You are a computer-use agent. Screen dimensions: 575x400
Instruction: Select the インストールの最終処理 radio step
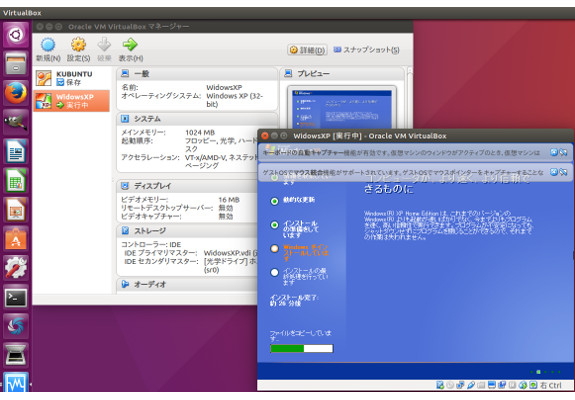pos(274,272)
